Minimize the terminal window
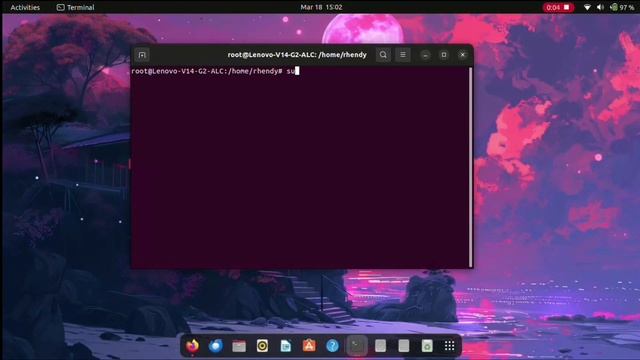Screen dimensions: 640x360 pos(425,55)
